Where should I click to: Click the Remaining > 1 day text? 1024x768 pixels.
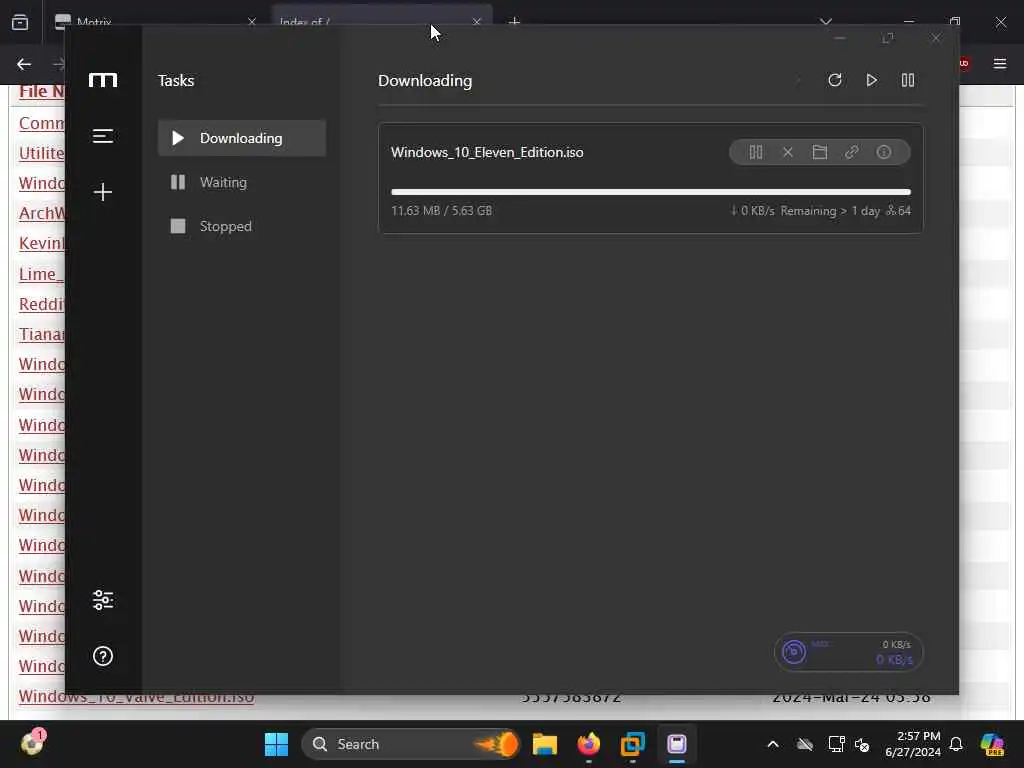(830, 211)
